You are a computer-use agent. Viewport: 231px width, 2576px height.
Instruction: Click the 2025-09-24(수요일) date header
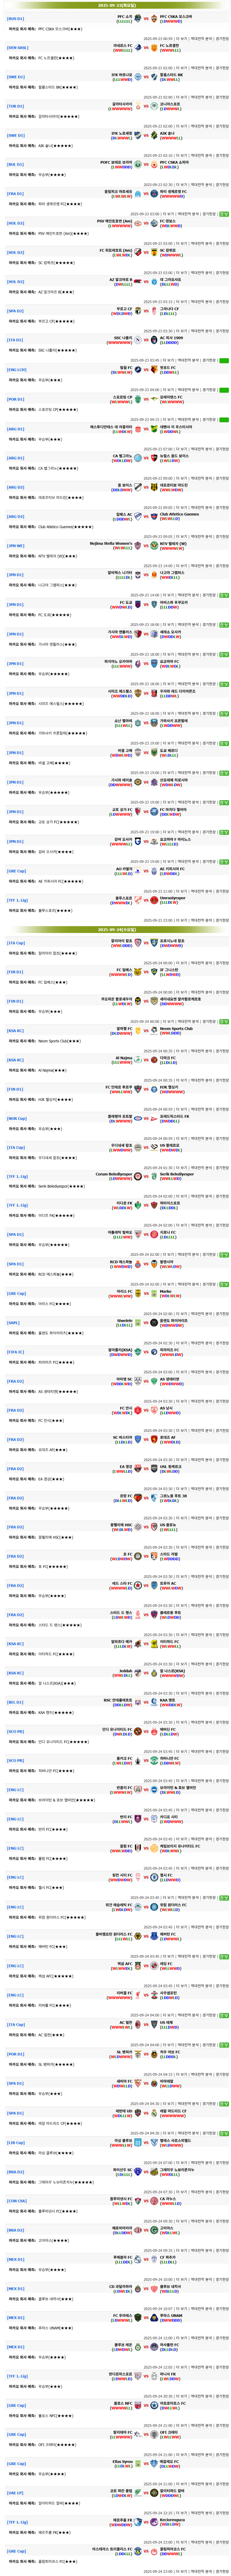115,929
